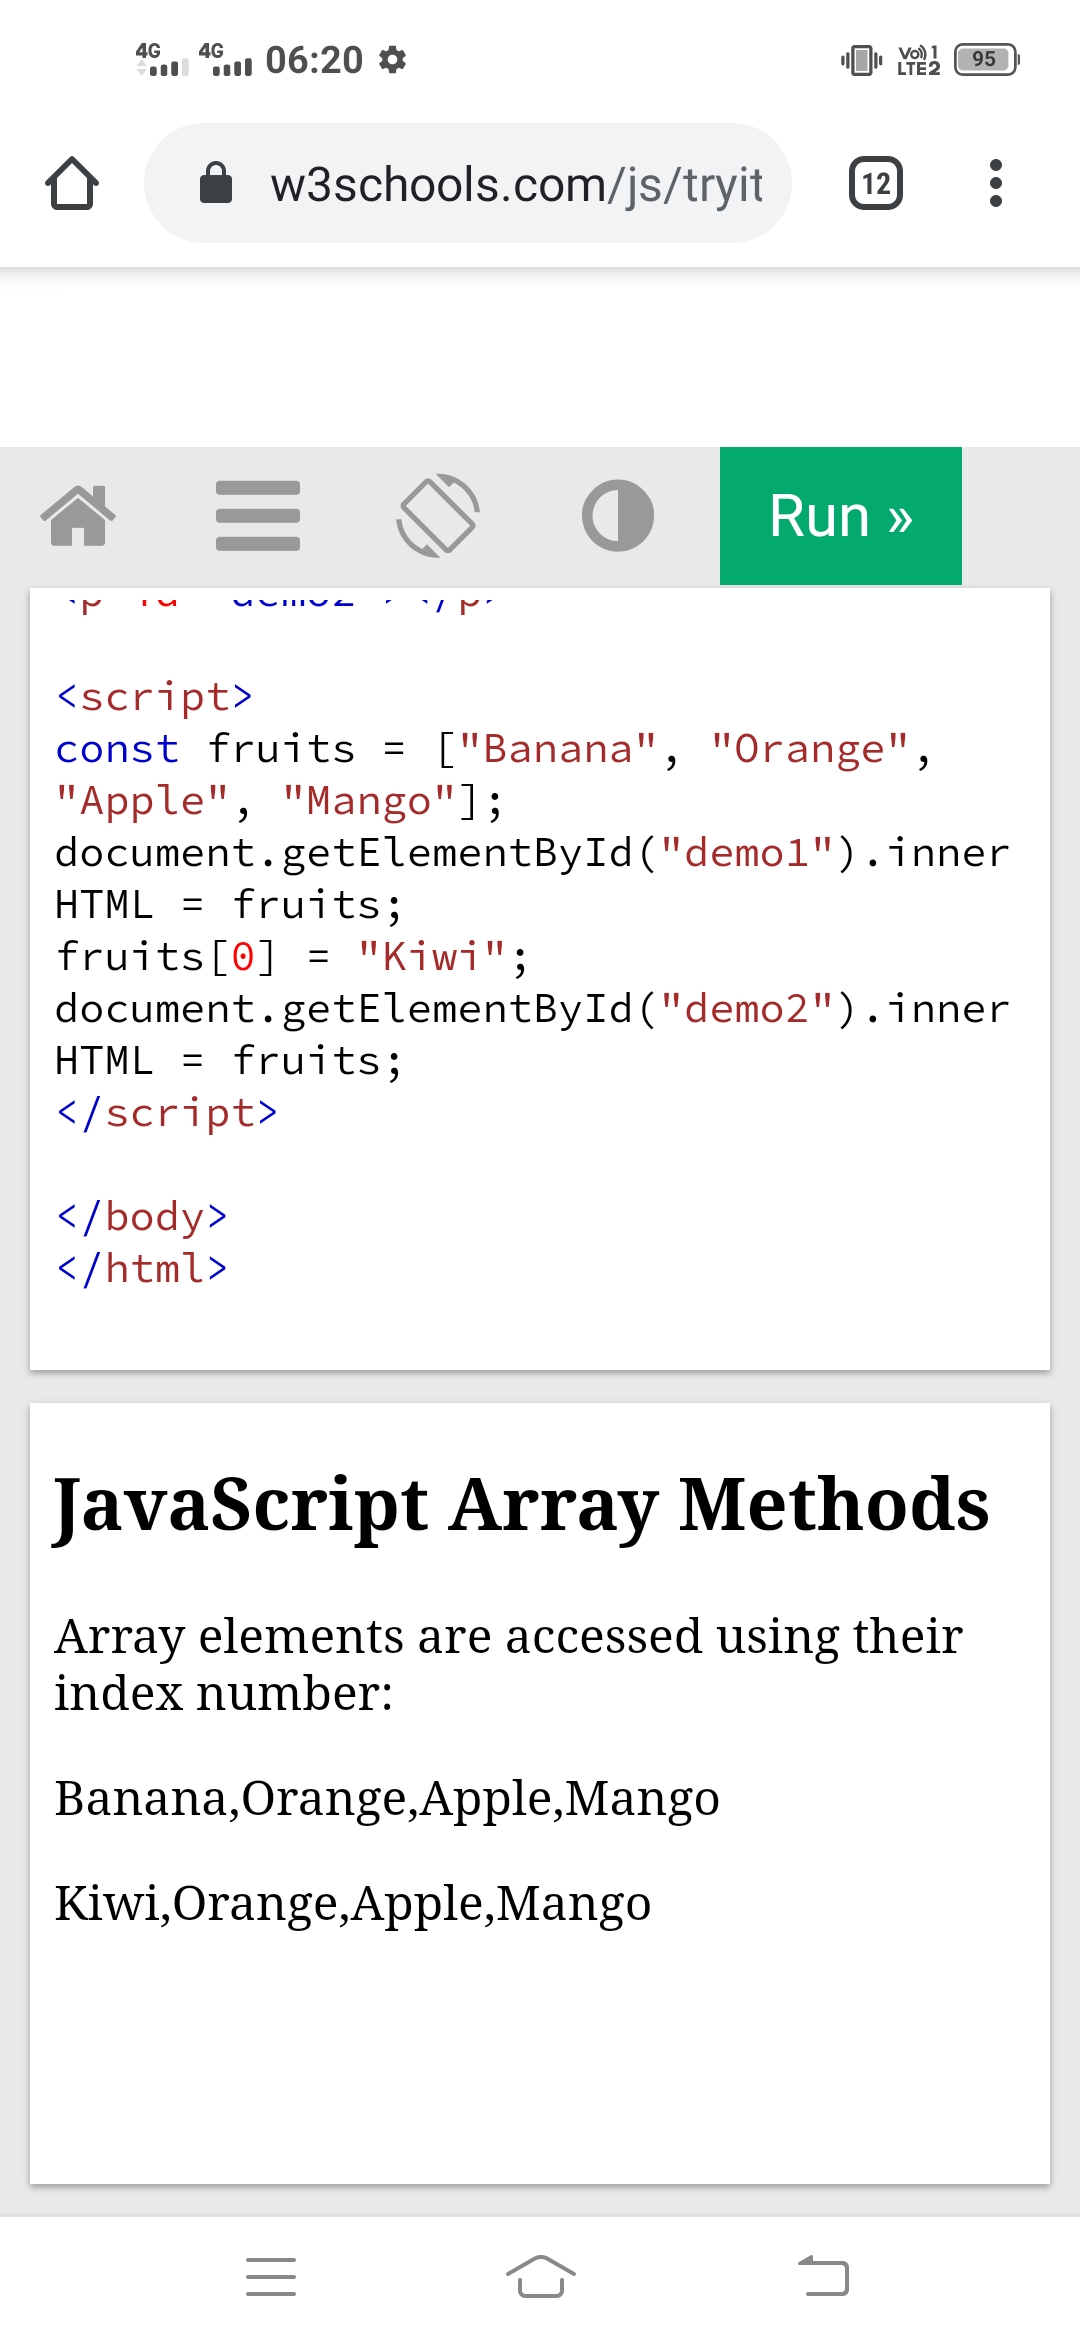Click the closing </script> tag in the editor
The image size is (1080, 2340).
(x=167, y=1113)
